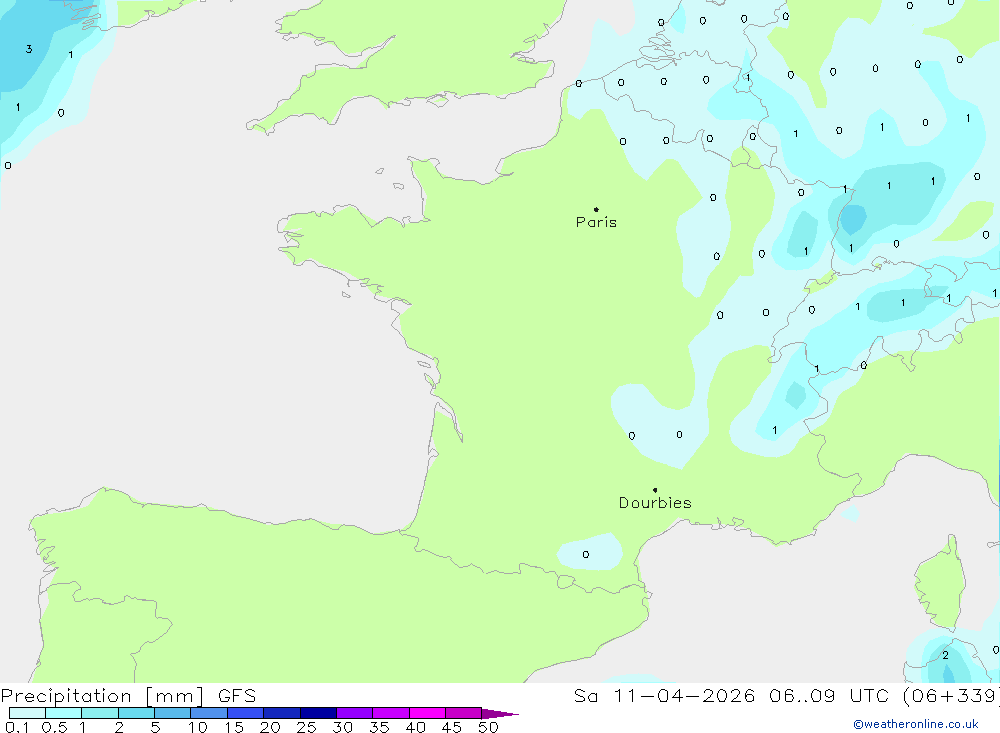Click the legend label 35

point(379,727)
